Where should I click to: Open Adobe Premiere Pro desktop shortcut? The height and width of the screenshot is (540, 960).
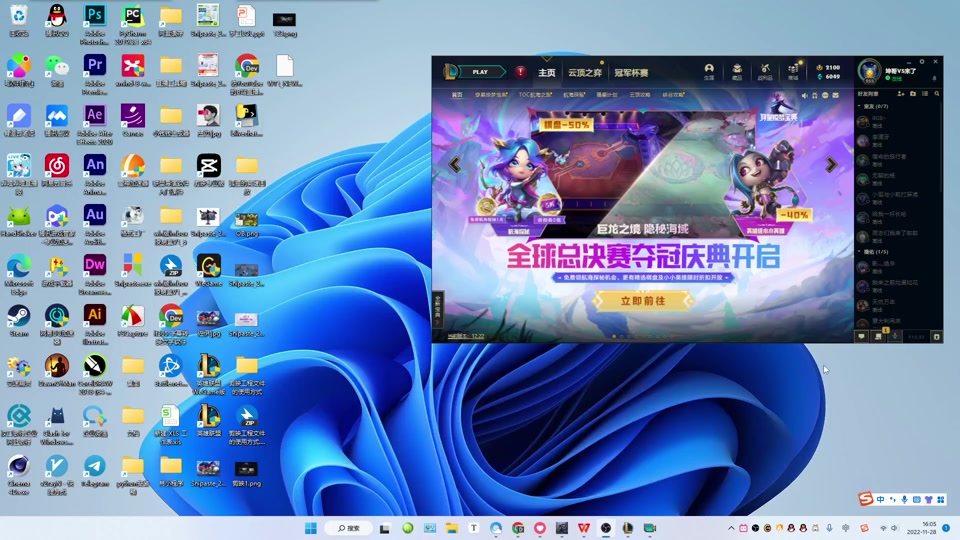[94, 74]
